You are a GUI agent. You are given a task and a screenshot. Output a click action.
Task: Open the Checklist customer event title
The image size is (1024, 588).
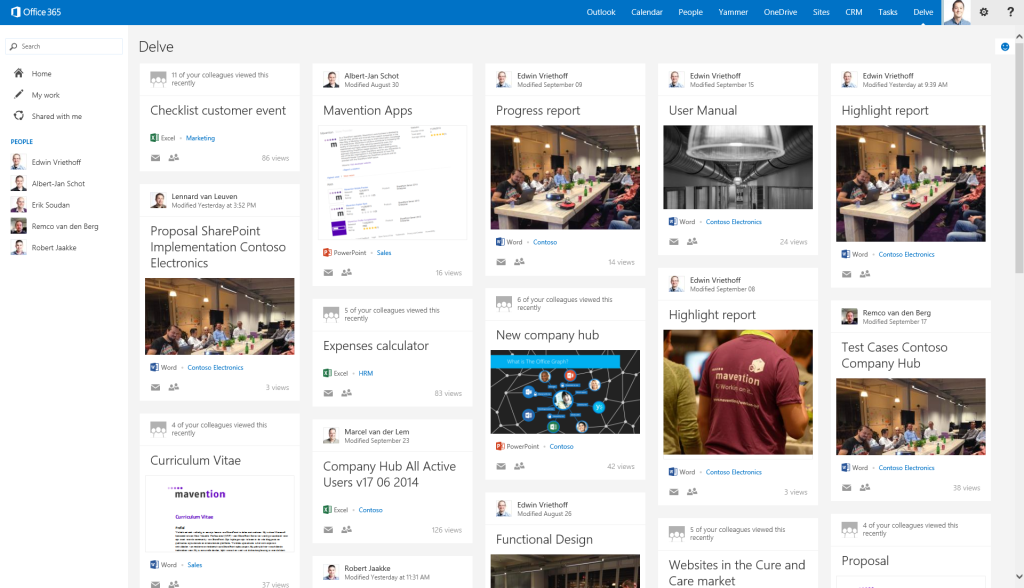coord(218,110)
